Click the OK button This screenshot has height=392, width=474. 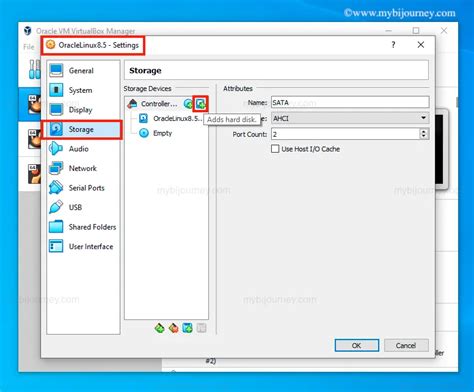357,346
